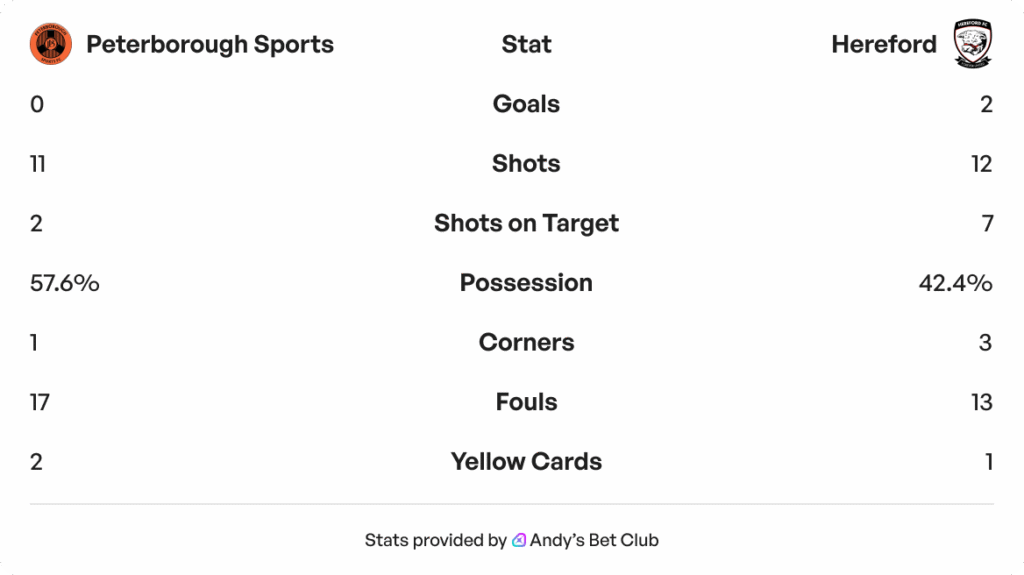Select the Peterborough Sports team name

point(210,45)
